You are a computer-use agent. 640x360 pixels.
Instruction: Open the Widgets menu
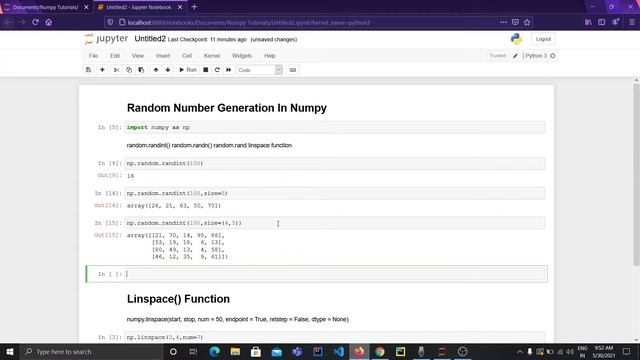point(242,56)
